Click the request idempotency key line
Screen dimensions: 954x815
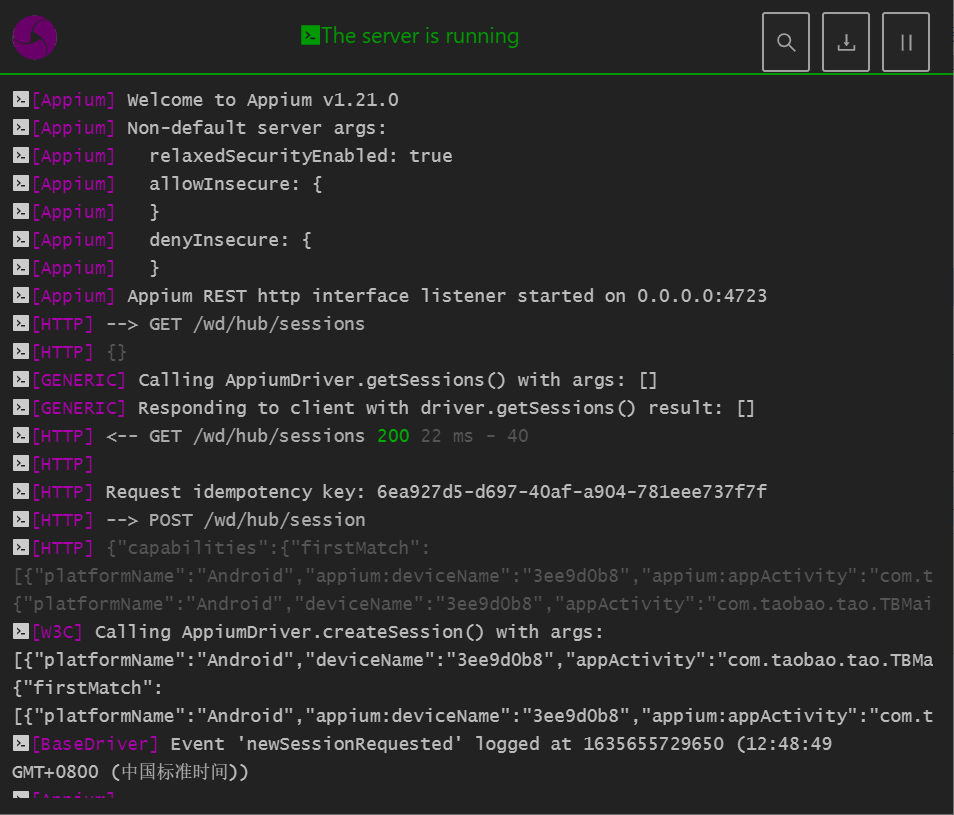(436, 492)
